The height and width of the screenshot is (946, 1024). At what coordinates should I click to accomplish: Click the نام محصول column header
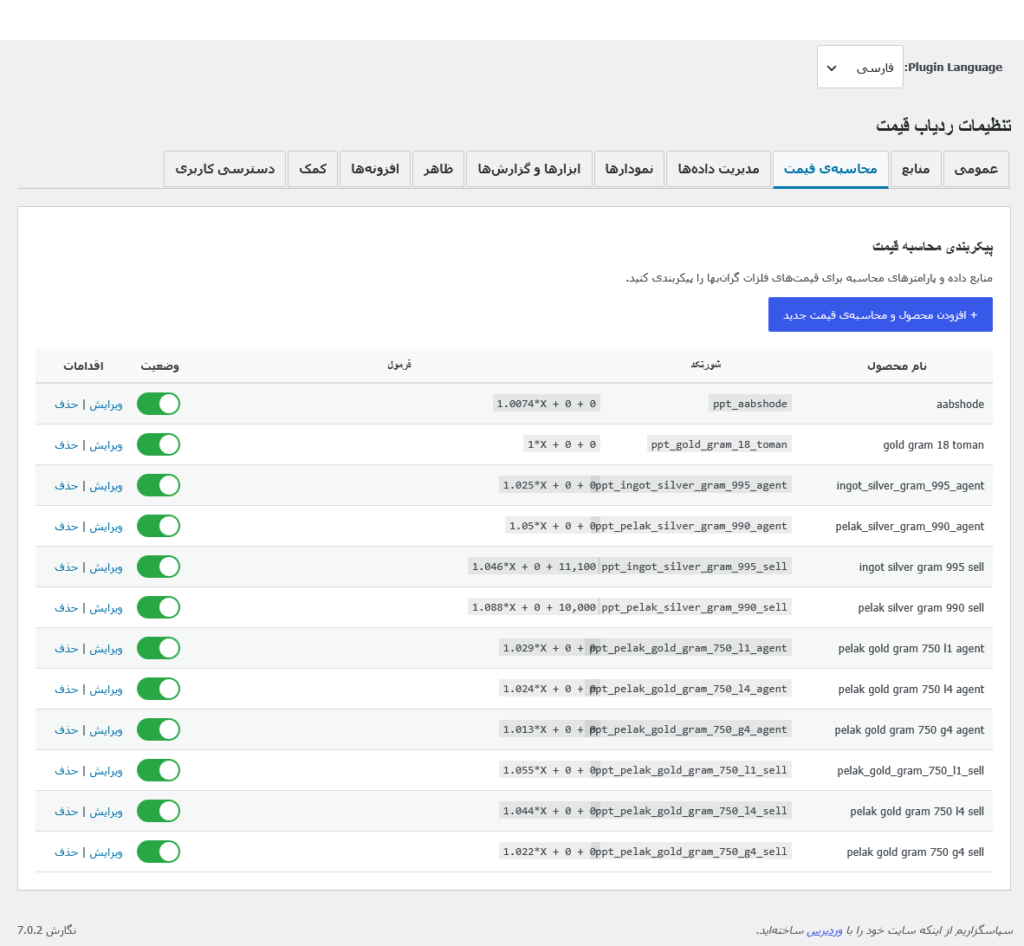897,366
